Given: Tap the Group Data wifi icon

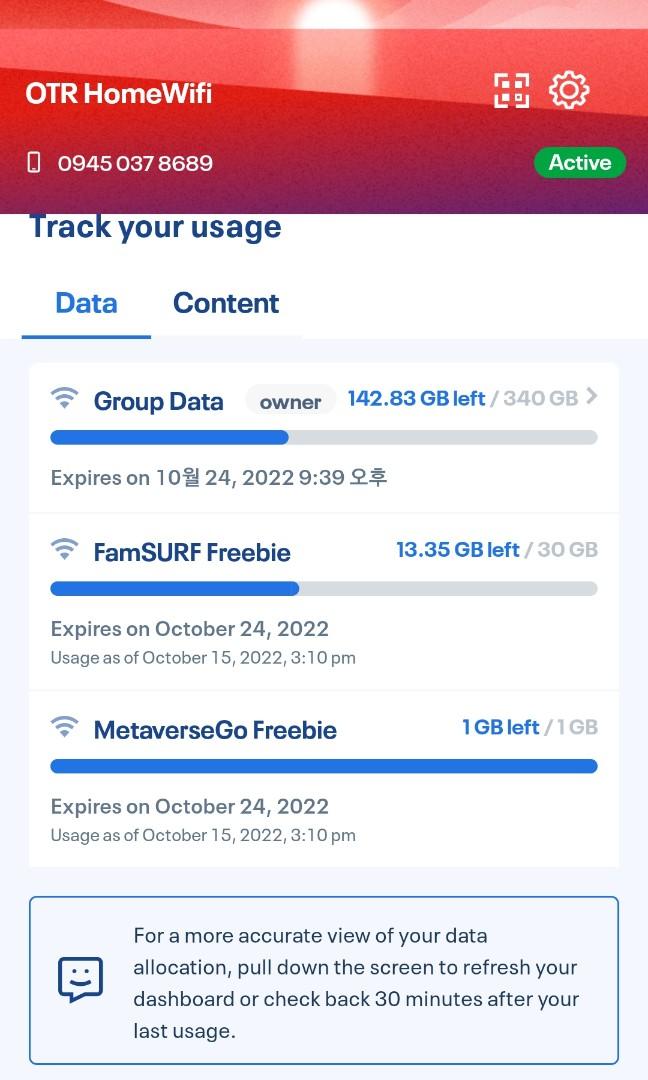Looking at the screenshot, I should pyautogui.click(x=65, y=398).
